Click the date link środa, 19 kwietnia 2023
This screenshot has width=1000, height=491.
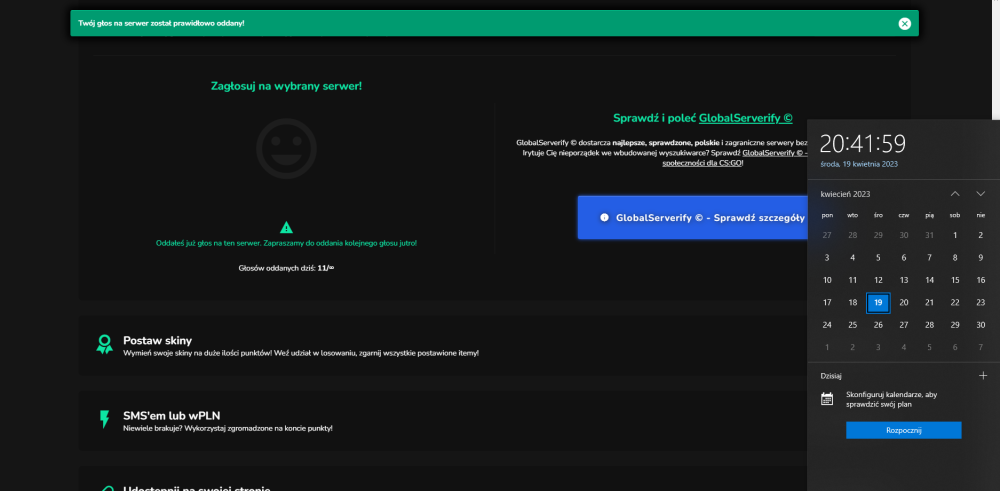(859, 164)
